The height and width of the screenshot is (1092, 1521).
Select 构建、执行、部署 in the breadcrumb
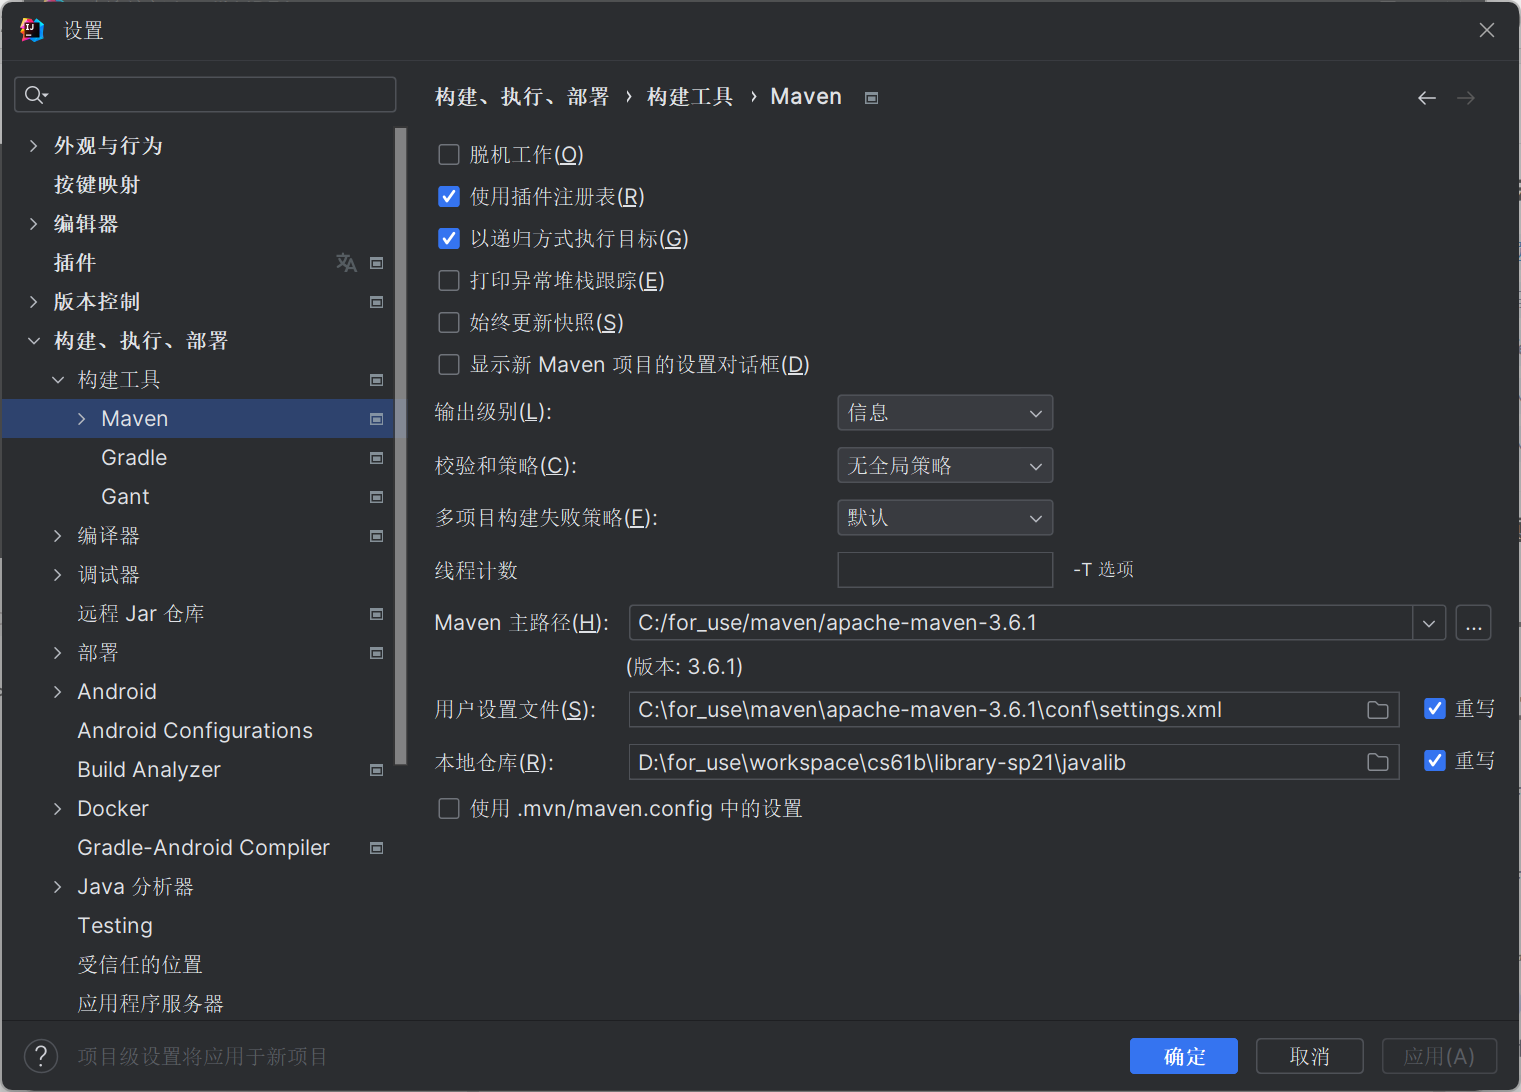pos(521,96)
